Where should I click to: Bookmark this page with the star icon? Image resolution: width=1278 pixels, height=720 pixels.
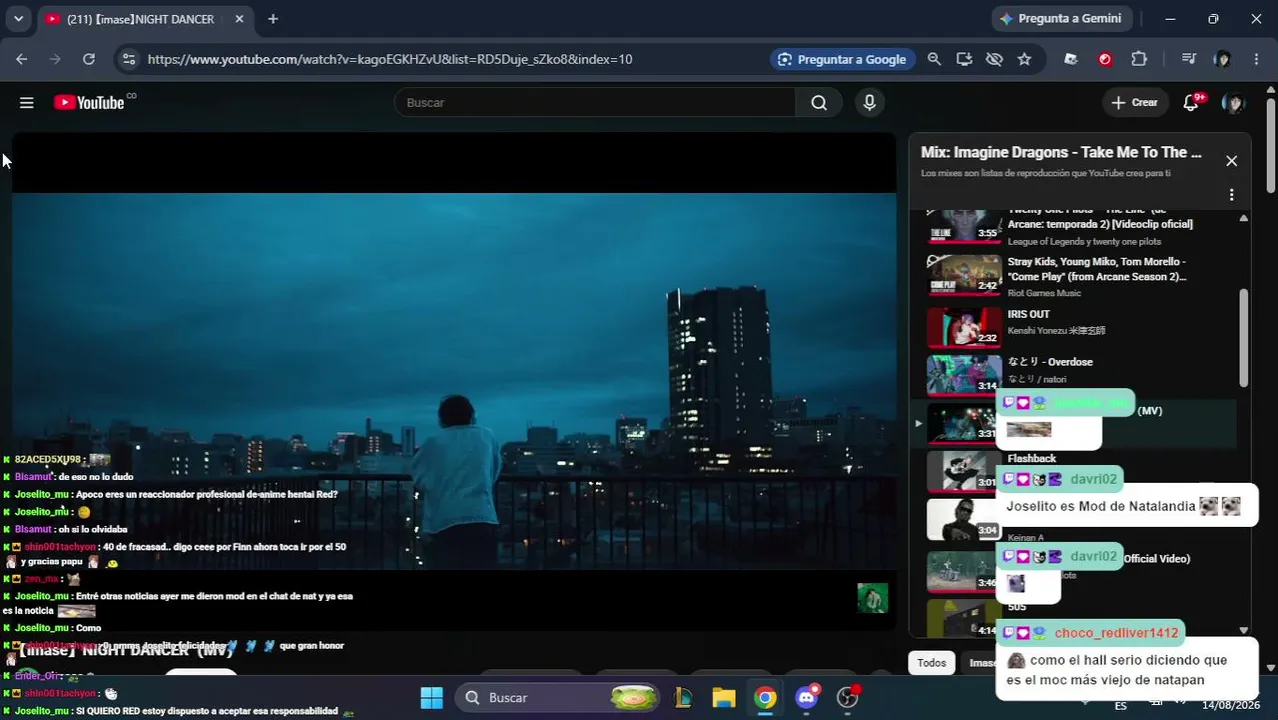[1024, 59]
